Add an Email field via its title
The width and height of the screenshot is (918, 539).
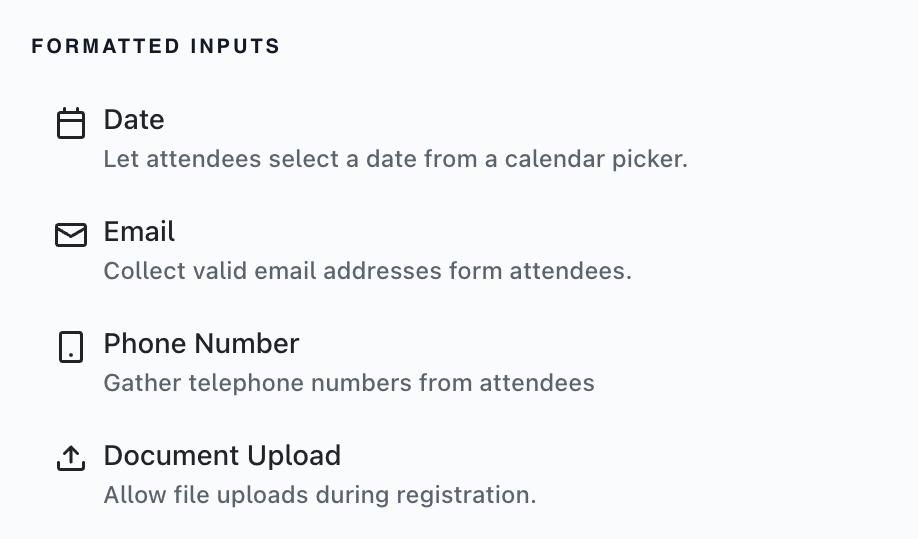click(139, 231)
